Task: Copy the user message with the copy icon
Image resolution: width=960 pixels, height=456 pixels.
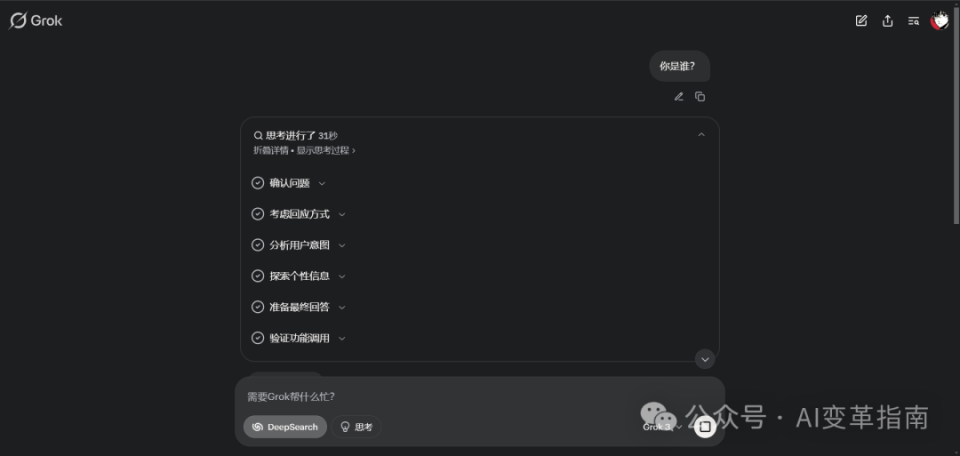Action: 700,97
